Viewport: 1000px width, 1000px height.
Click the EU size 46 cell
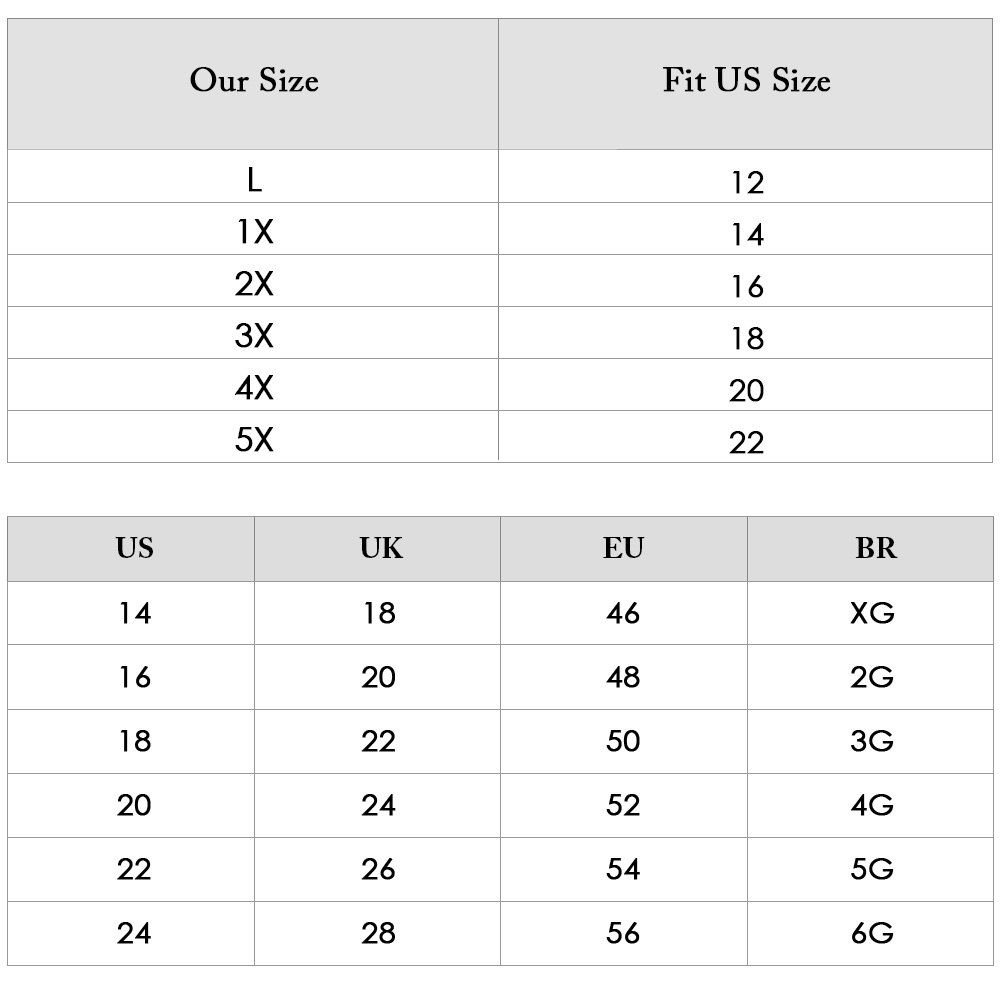tap(623, 613)
